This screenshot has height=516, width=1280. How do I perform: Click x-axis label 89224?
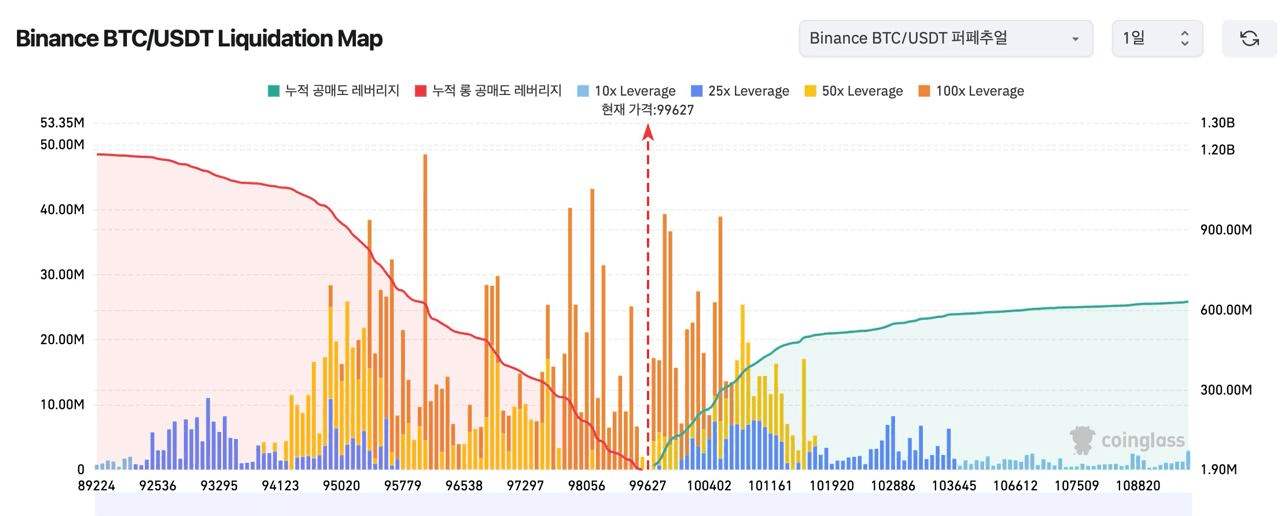pos(97,486)
